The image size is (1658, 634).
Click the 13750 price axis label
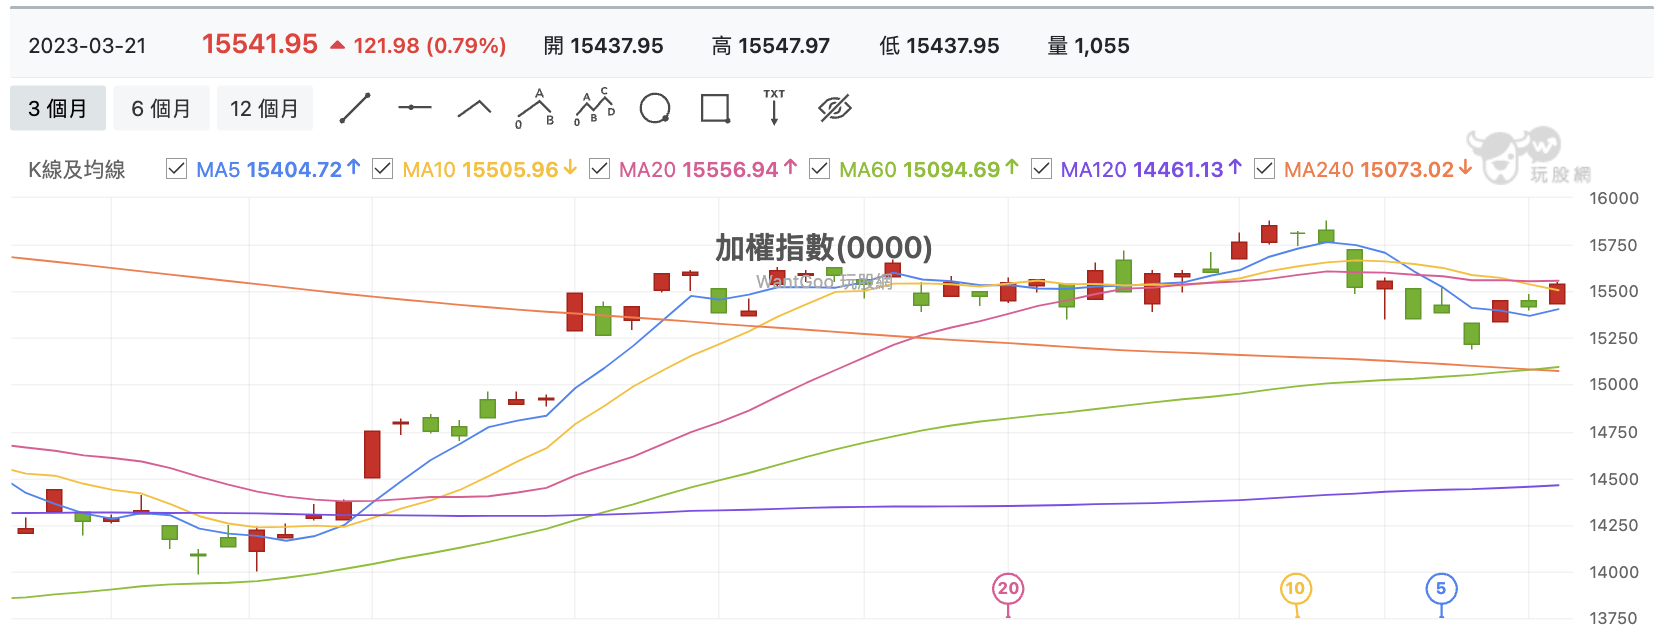click(1614, 618)
